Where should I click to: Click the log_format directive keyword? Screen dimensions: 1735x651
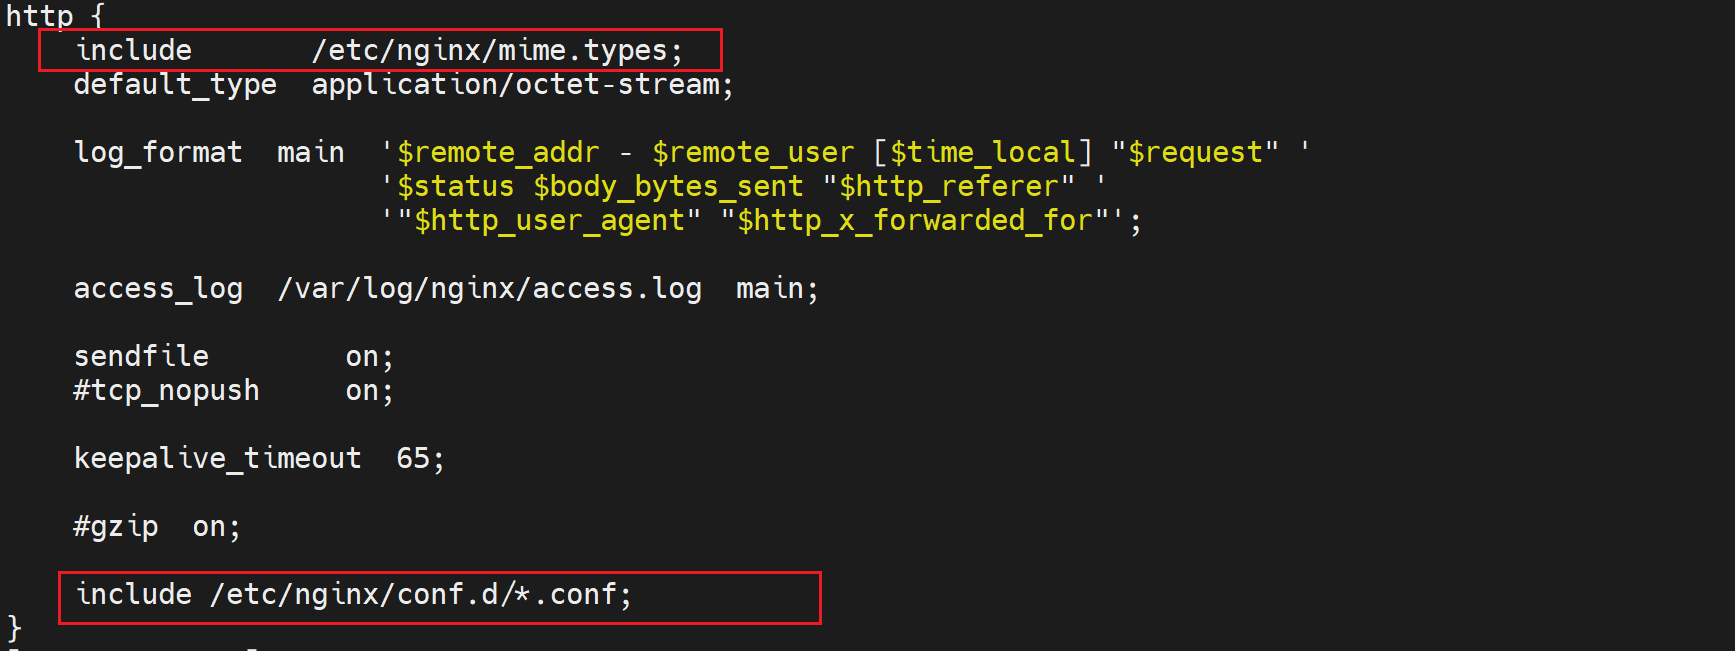point(158,153)
